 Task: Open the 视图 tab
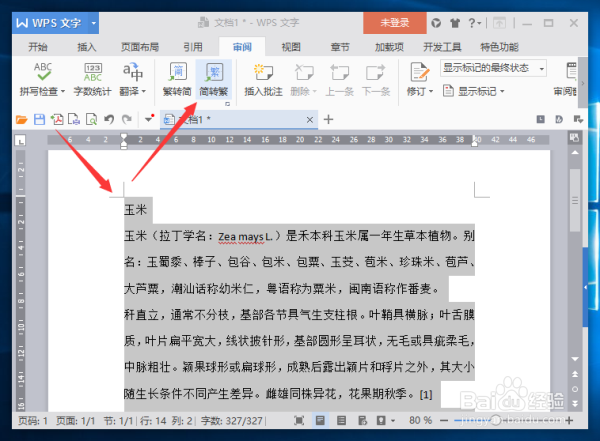(x=291, y=47)
